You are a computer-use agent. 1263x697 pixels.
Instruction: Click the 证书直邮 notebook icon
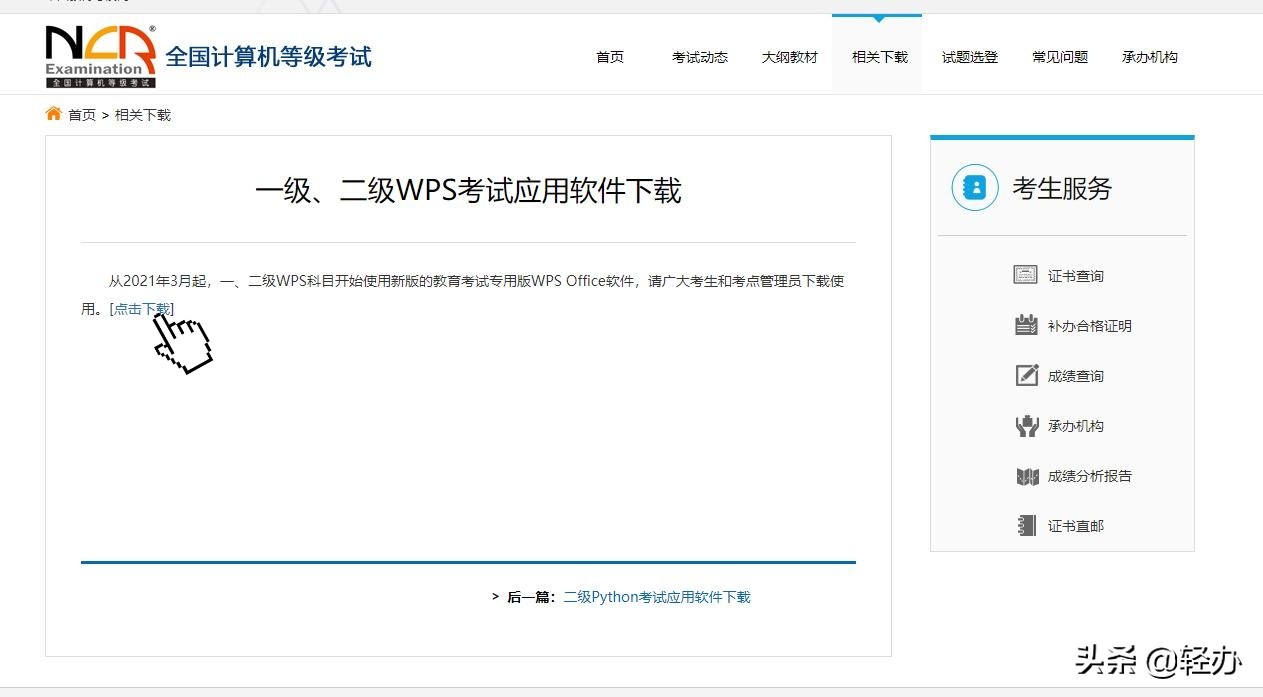[x=1026, y=526]
